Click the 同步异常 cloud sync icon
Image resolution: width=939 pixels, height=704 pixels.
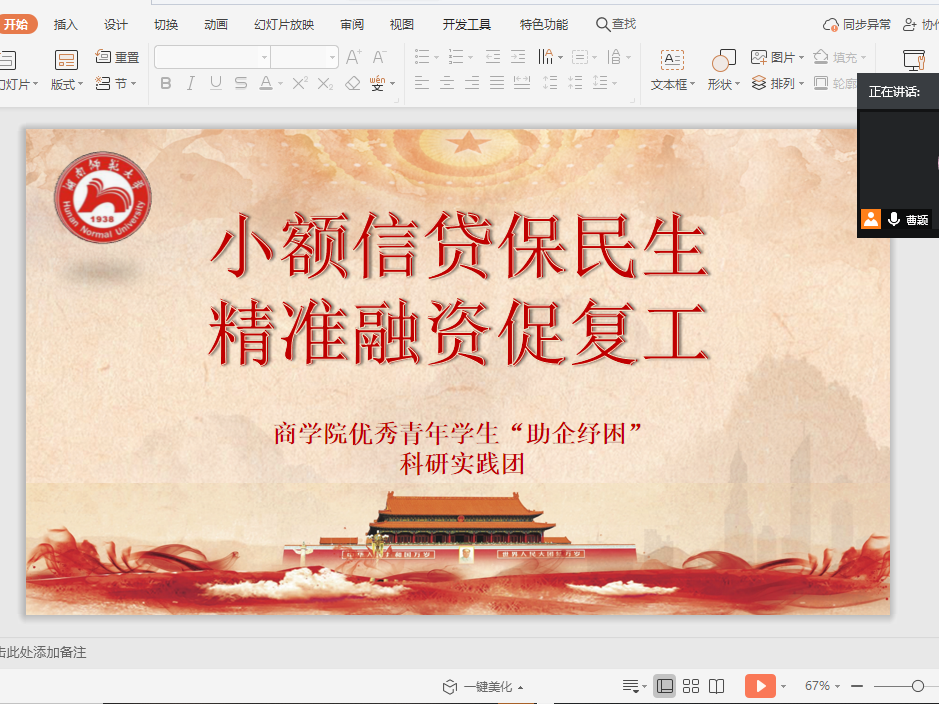[831, 25]
